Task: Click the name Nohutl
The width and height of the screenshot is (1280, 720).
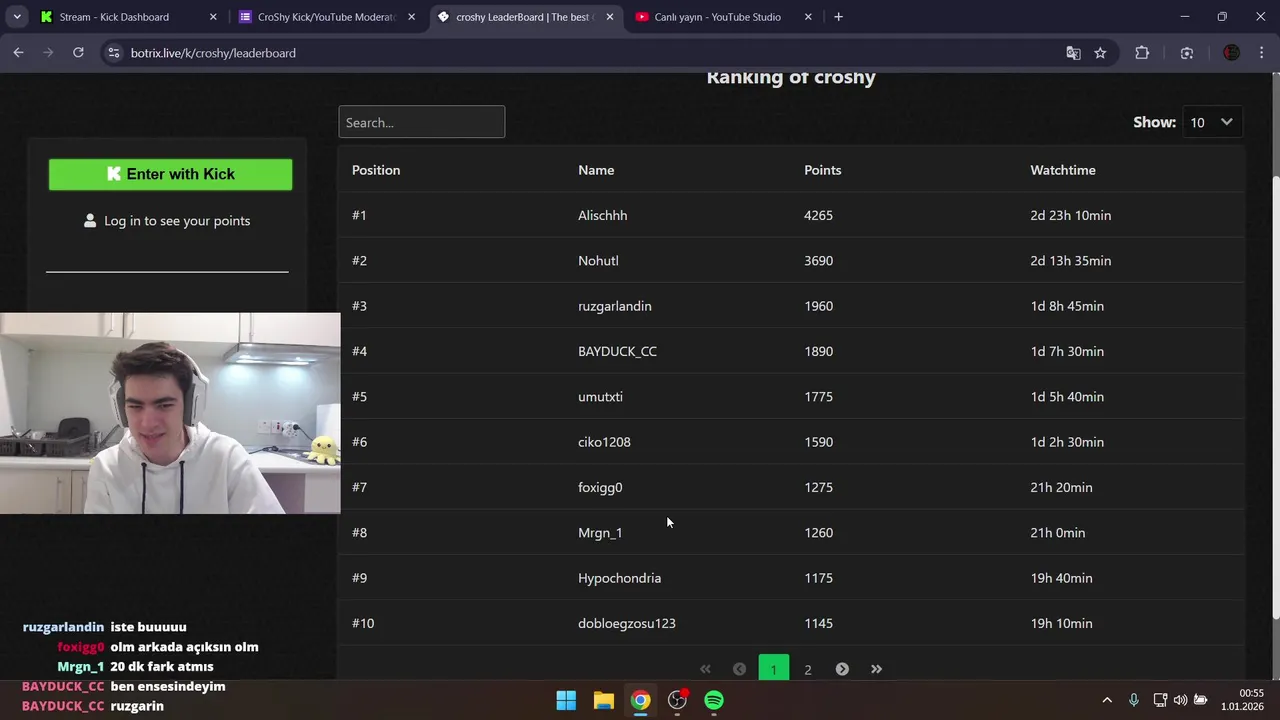Action: pyautogui.click(x=598, y=261)
